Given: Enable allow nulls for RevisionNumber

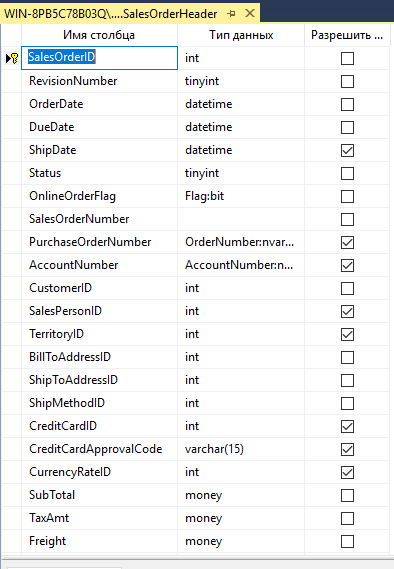Looking at the screenshot, I should (347, 81).
